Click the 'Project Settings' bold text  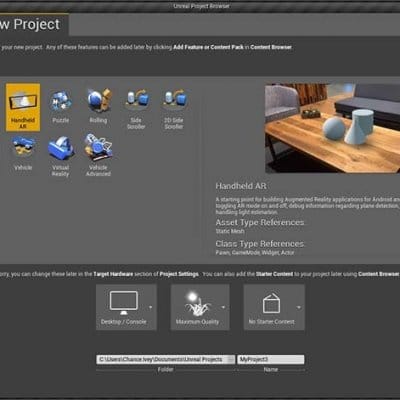point(179,274)
